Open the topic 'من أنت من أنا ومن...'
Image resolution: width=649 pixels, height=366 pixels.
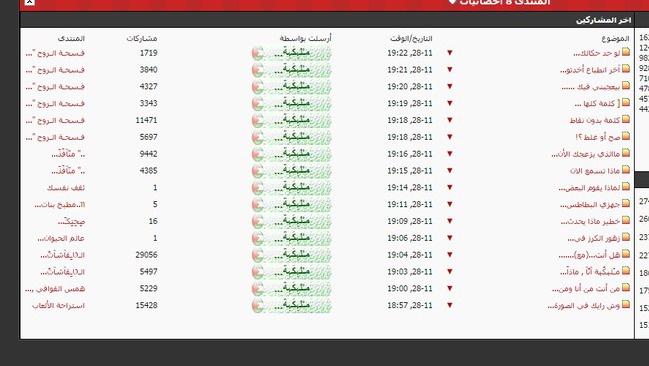[x=586, y=289]
